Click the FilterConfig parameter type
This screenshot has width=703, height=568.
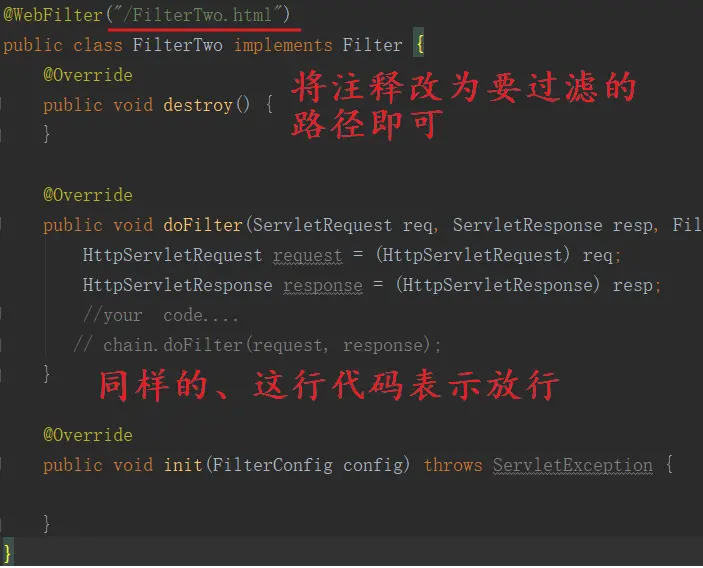click(272, 465)
